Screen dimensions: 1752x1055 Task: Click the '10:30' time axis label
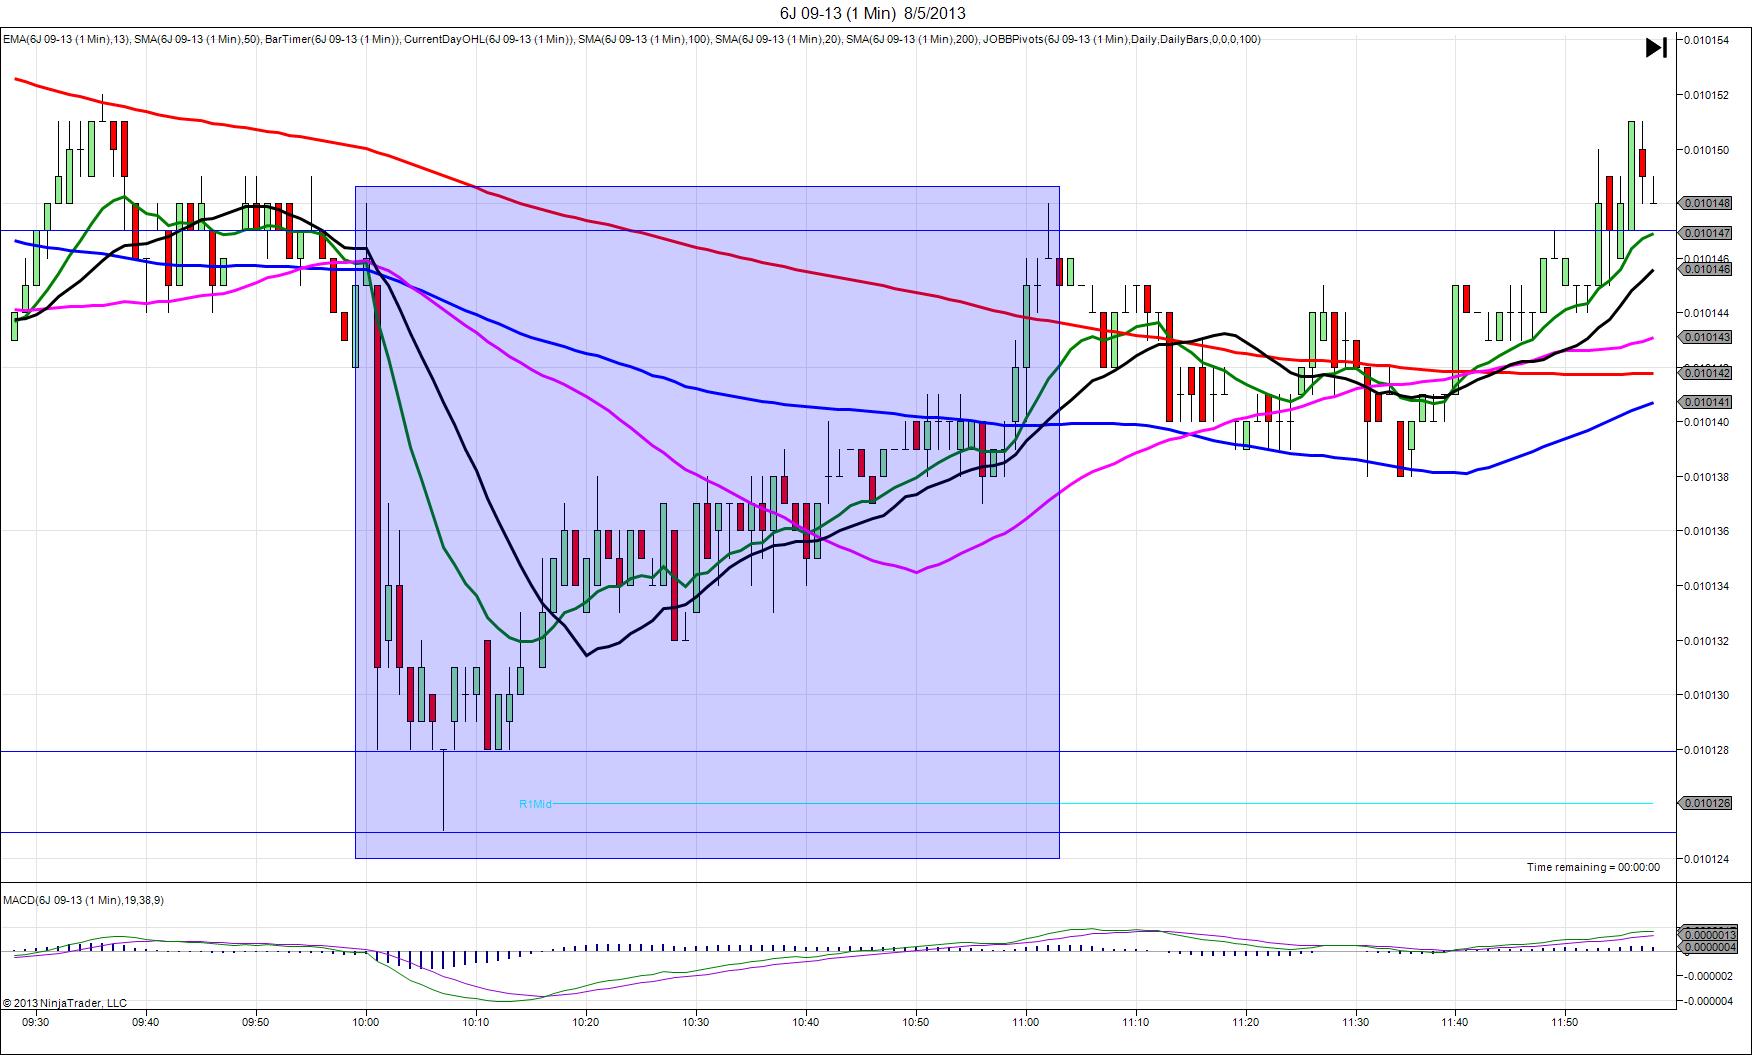pos(696,1022)
